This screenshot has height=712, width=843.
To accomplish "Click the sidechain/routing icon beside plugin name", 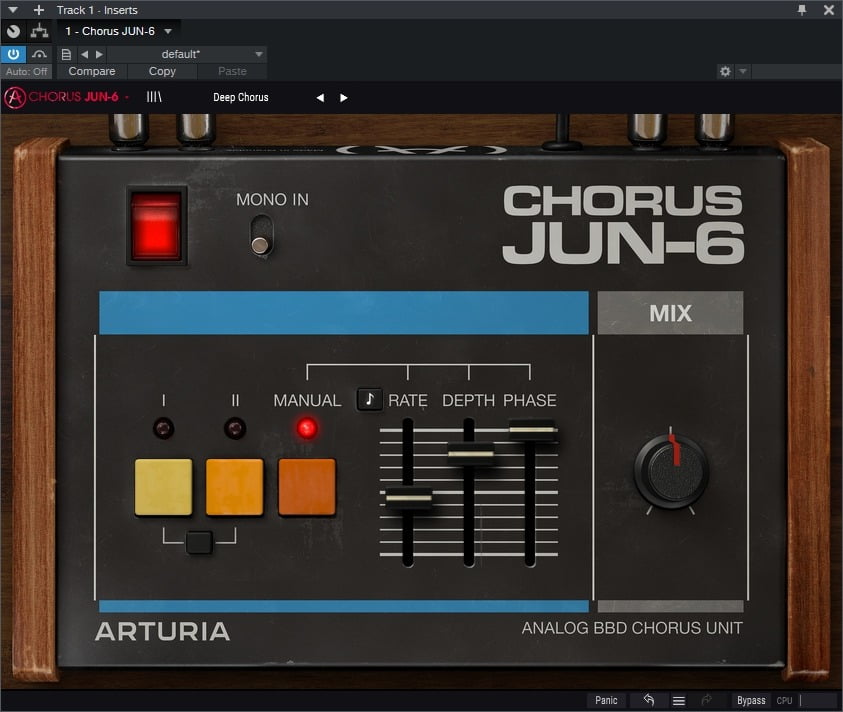I will click(39, 31).
